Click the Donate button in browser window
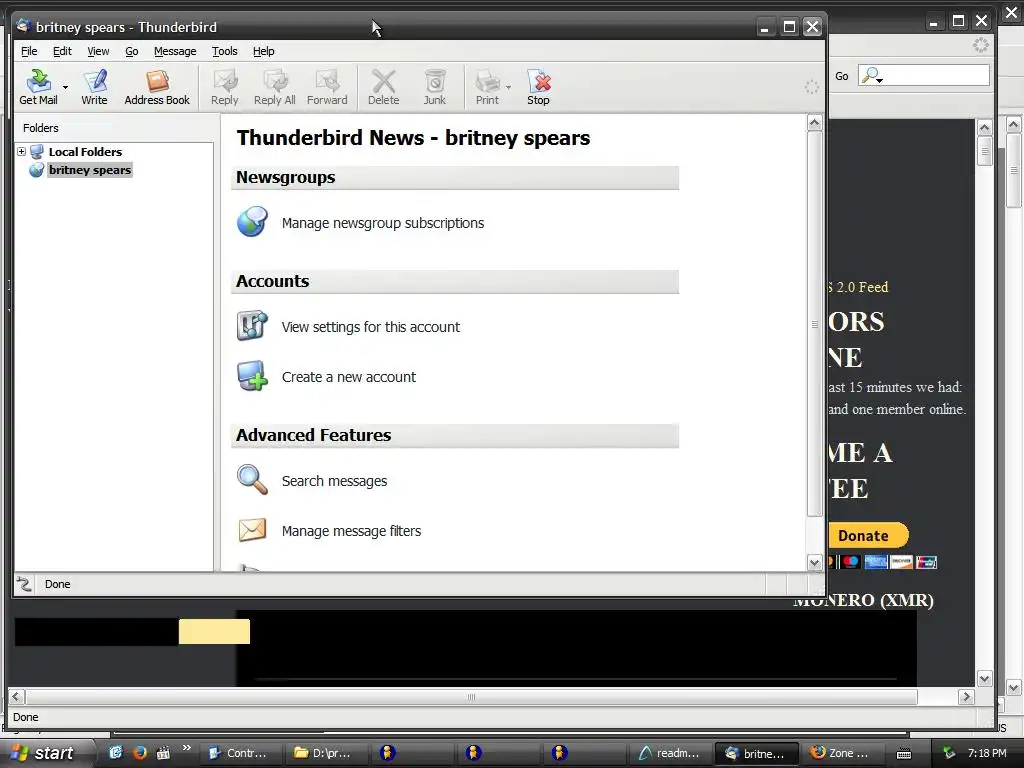Viewport: 1024px width, 768px height. coord(868,536)
